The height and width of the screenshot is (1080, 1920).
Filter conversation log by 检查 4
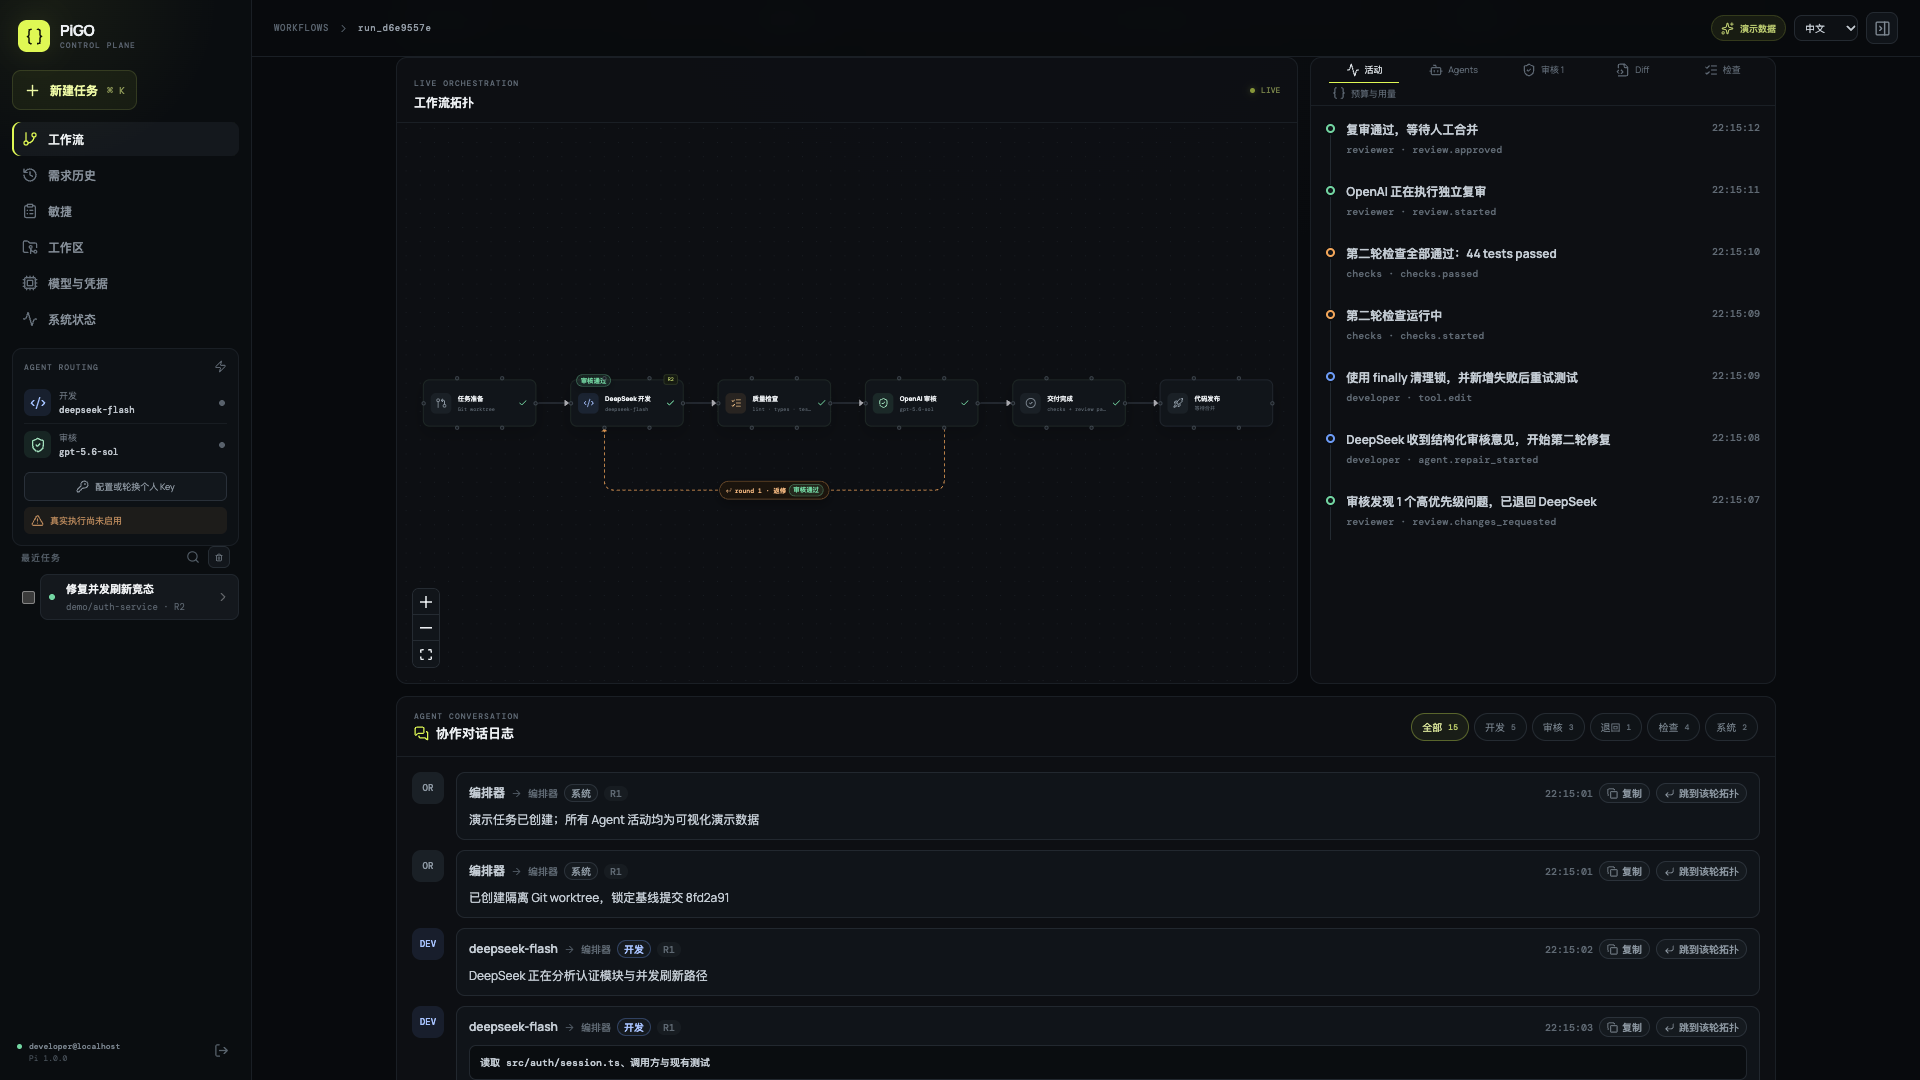point(1674,727)
